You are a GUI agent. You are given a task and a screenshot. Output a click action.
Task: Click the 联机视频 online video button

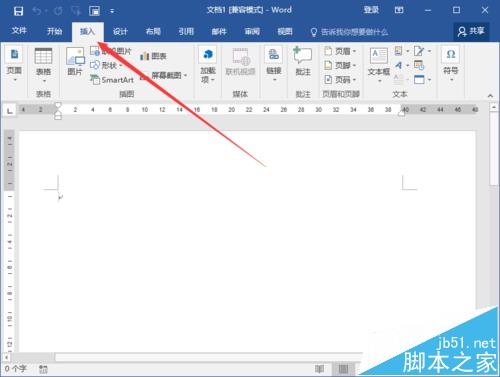[240, 62]
